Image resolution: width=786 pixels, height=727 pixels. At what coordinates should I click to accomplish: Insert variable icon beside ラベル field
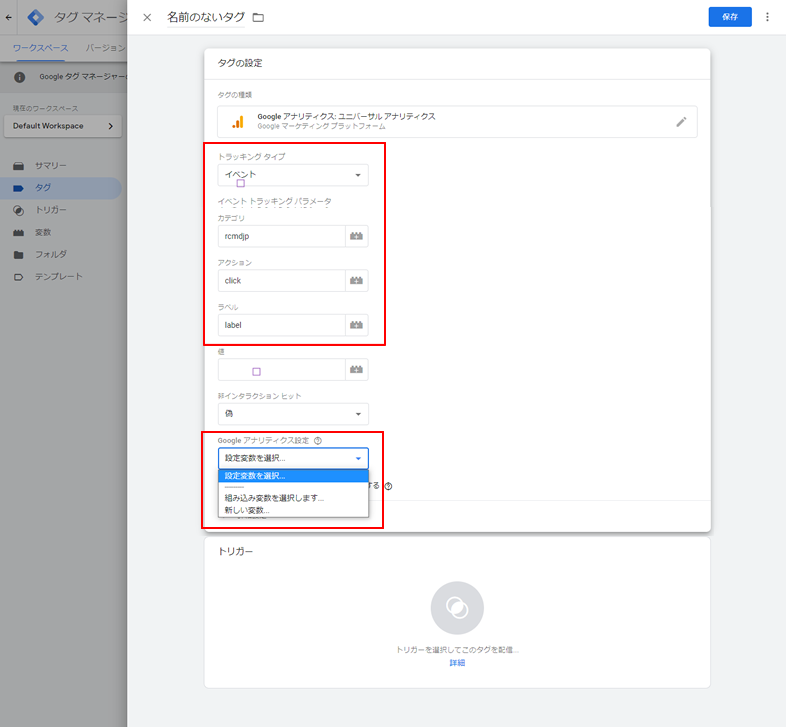[356, 325]
